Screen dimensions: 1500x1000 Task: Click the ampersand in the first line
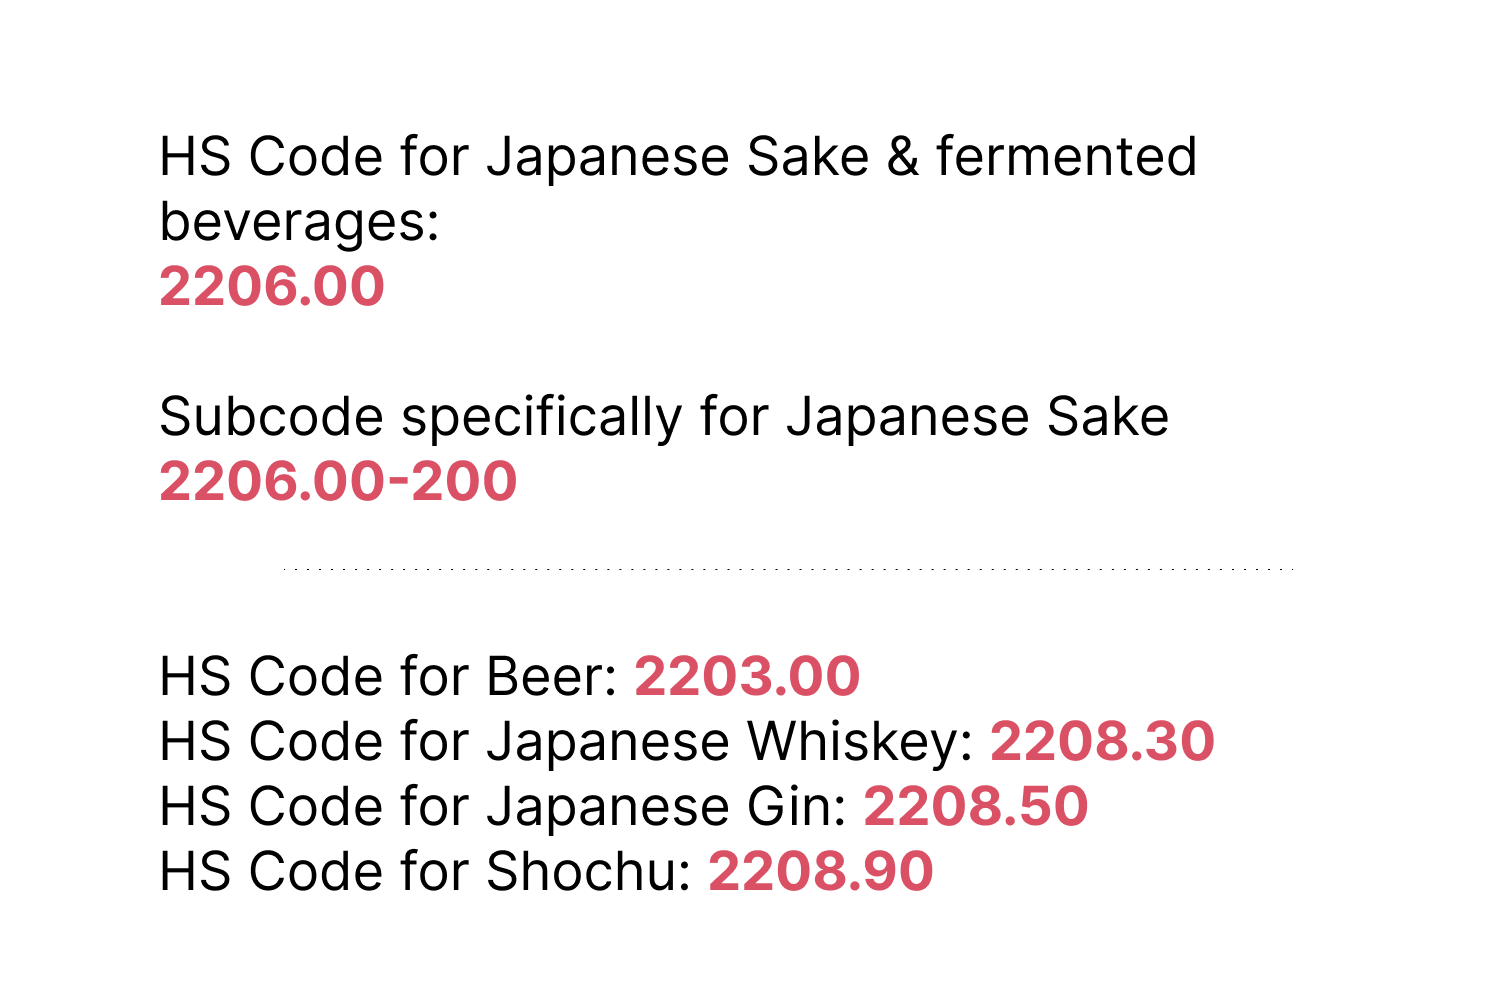pyautogui.click(x=903, y=158)
